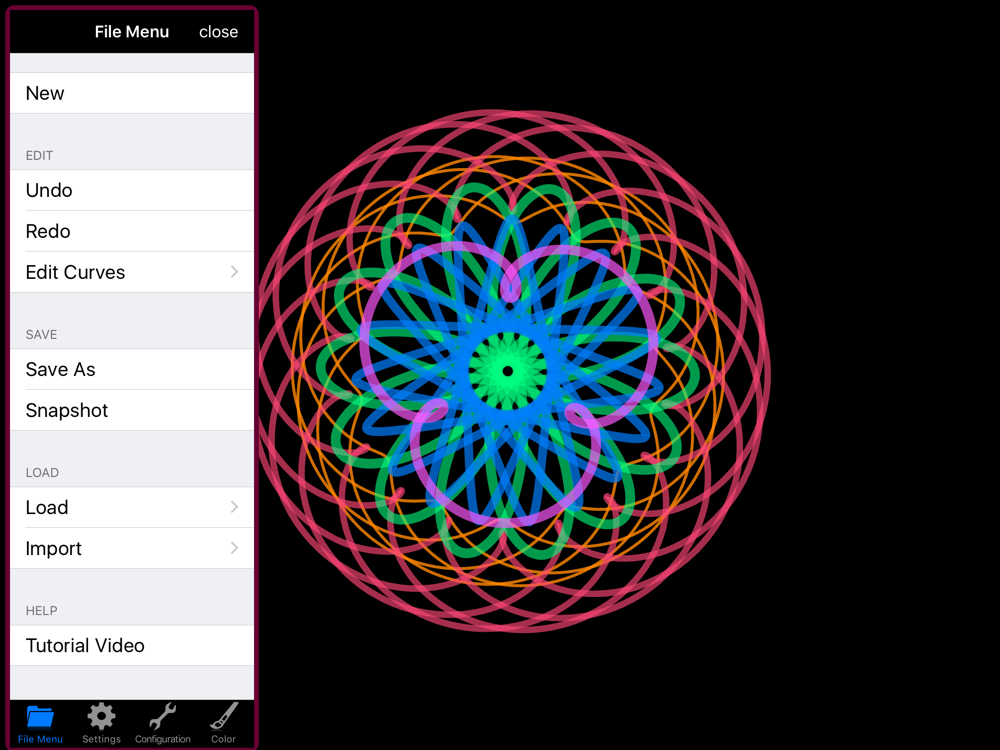Open the Load row
The image size is (1000, 750).
(x=132, y=507)
